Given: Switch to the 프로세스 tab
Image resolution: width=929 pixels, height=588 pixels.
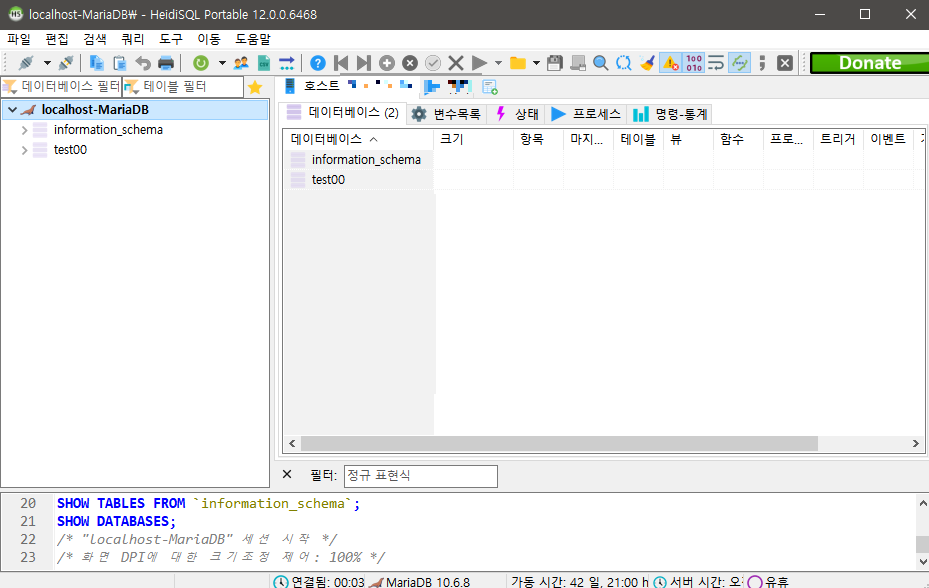Looking at the screenshot, I should click(x=586, y=114).
